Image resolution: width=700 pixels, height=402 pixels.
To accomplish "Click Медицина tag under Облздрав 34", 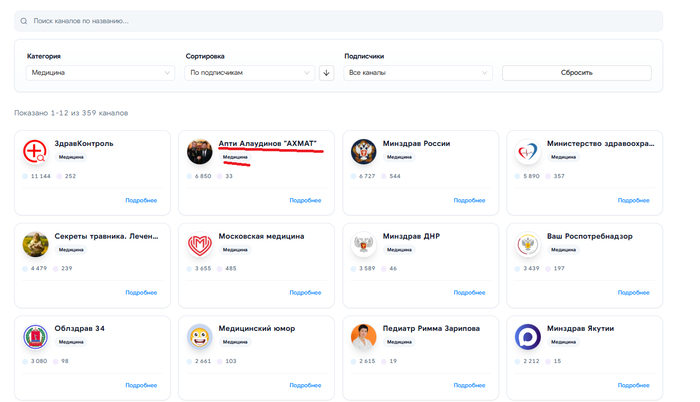I will [x=71, y=342].
